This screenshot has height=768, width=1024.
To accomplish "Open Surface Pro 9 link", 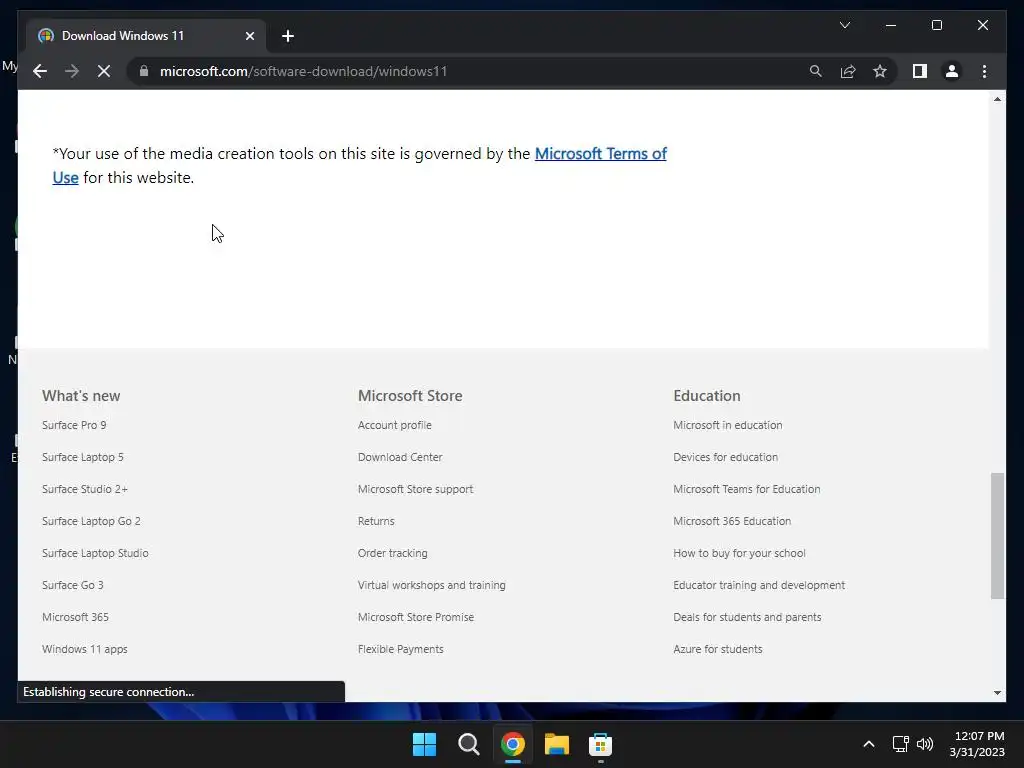I will tap(74, 425).
